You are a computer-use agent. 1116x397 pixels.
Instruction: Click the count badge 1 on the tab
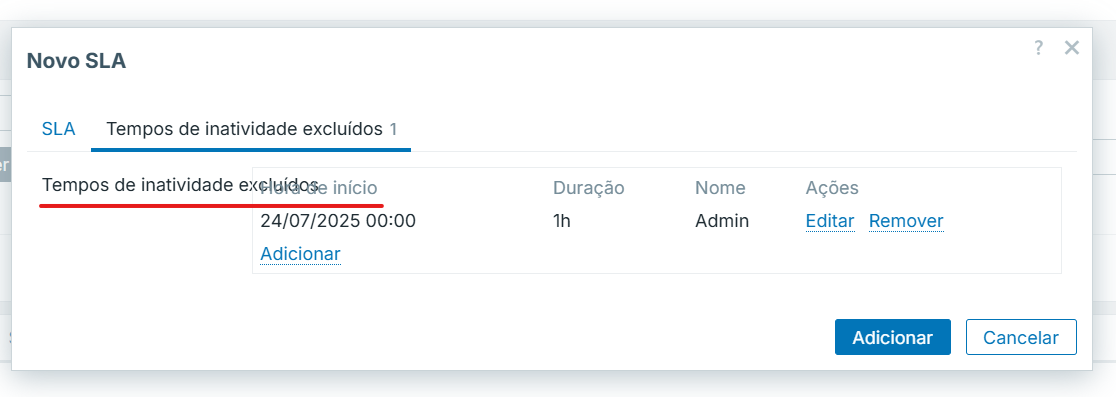click(393, 129)
